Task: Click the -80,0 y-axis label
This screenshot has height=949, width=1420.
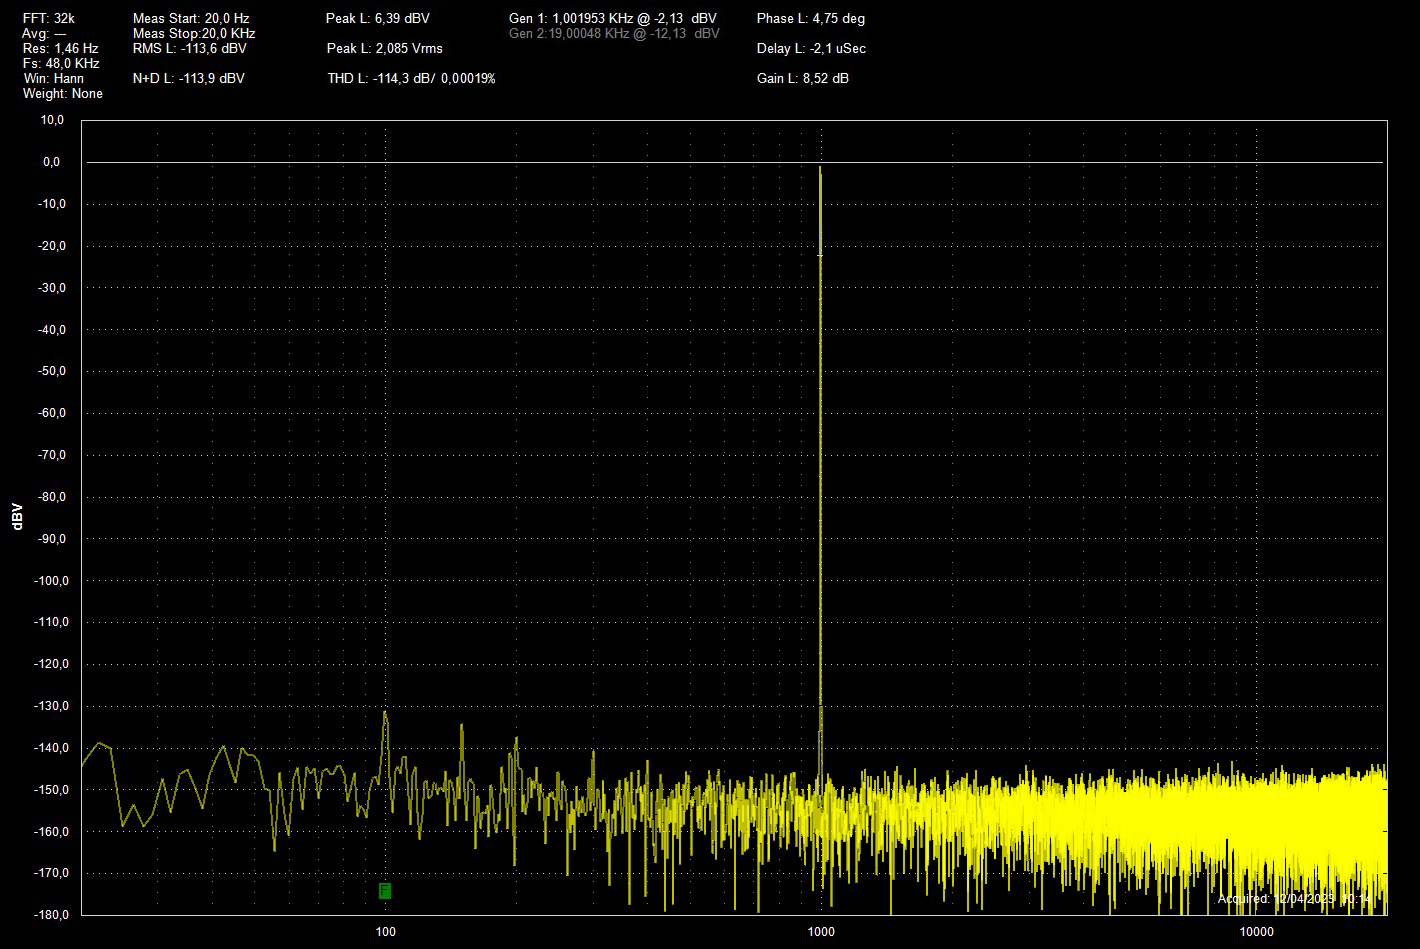Action: (x=50, y=497)
